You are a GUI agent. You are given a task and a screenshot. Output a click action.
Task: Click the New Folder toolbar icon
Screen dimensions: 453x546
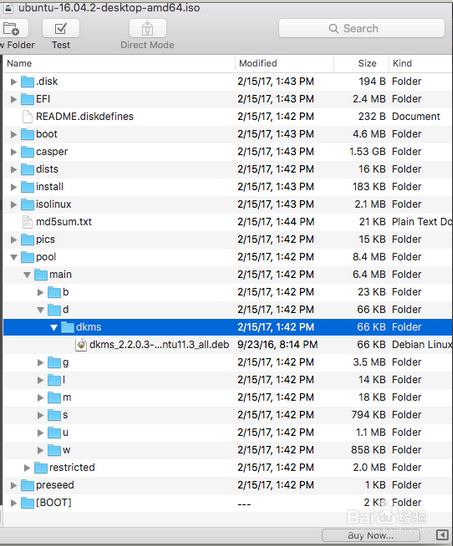(x=13, y=28)
